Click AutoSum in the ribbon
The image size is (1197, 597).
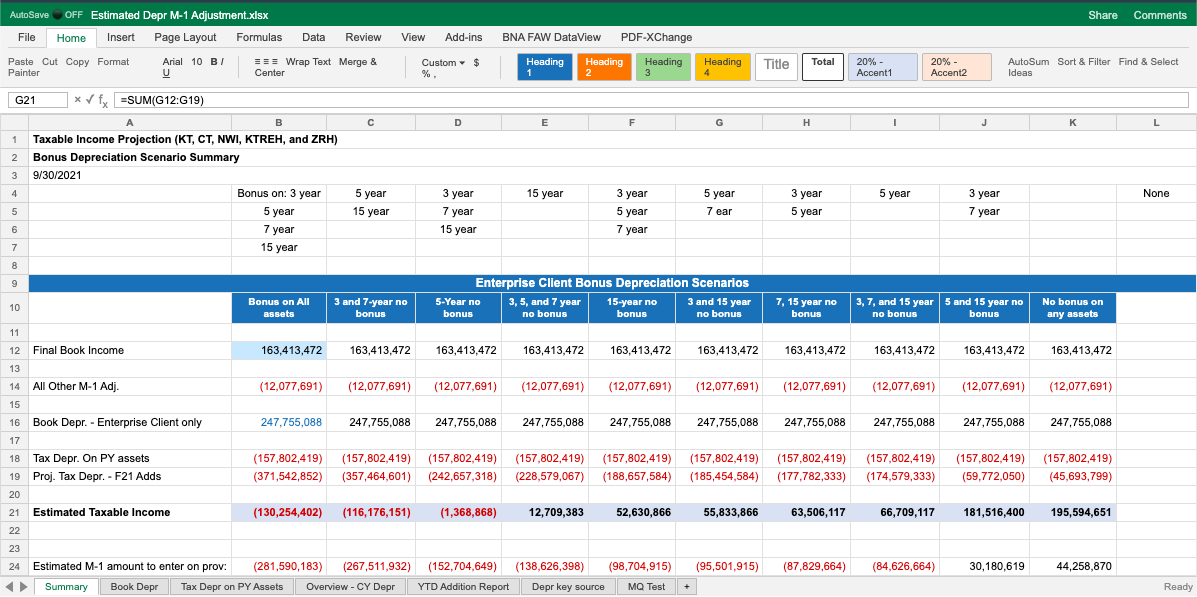[1028, 62]
